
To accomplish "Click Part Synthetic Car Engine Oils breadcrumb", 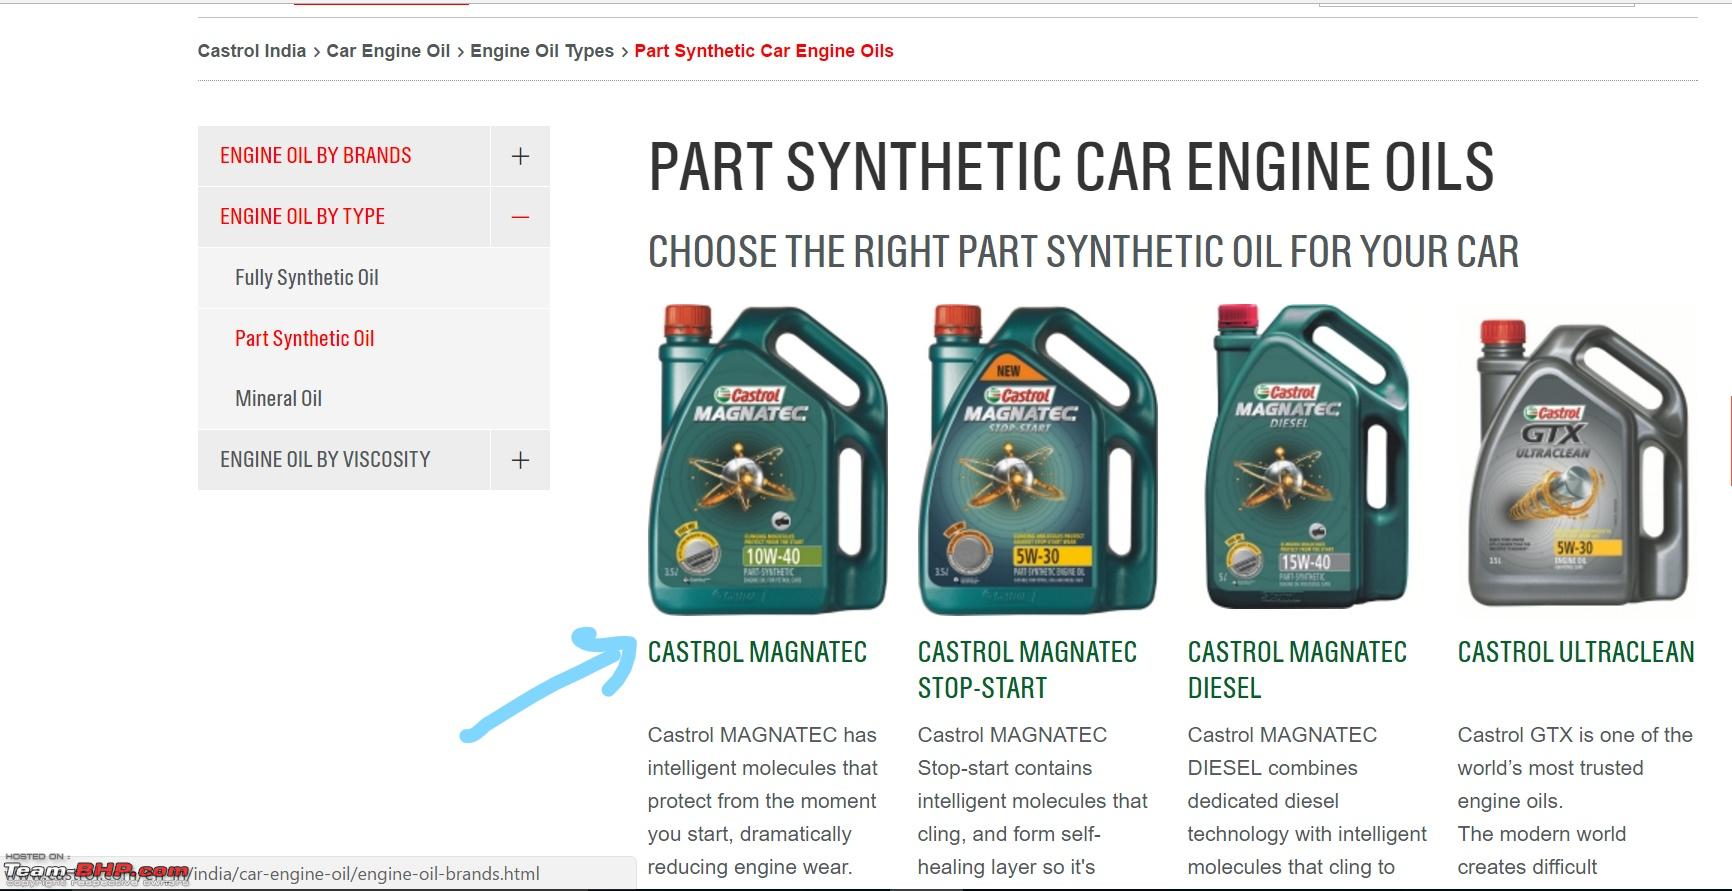I will [x=764, y=51].
